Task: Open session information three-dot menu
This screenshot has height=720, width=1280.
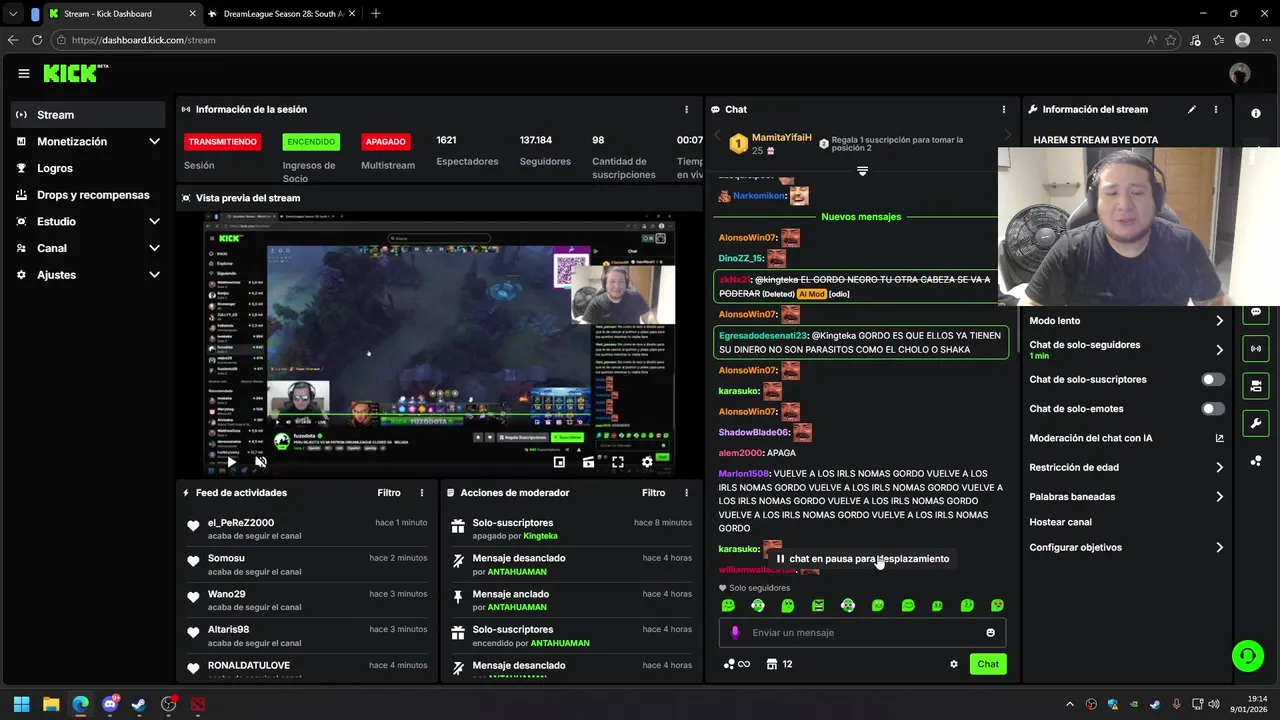Action: click(686, 109)
